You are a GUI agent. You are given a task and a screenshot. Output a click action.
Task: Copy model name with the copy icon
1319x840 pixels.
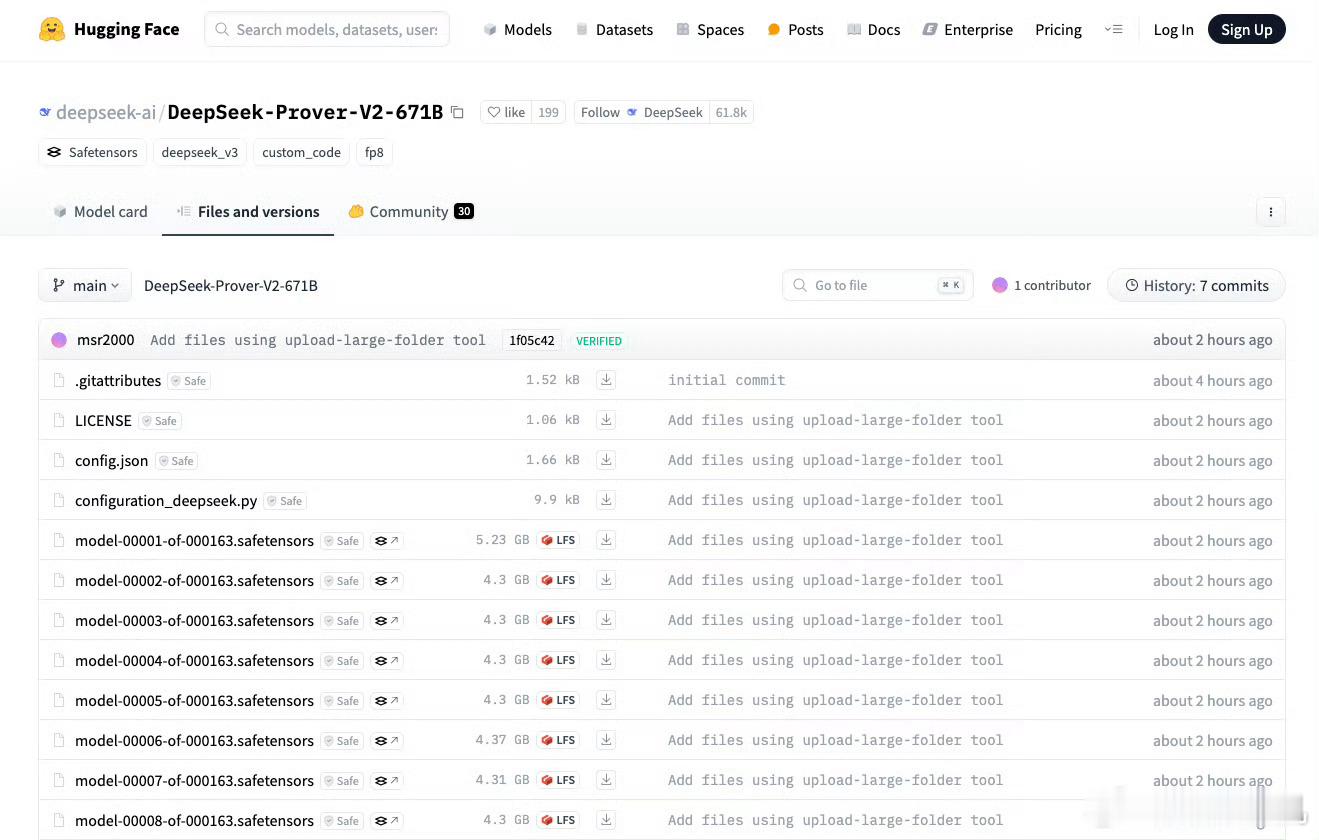coord(457,112)
